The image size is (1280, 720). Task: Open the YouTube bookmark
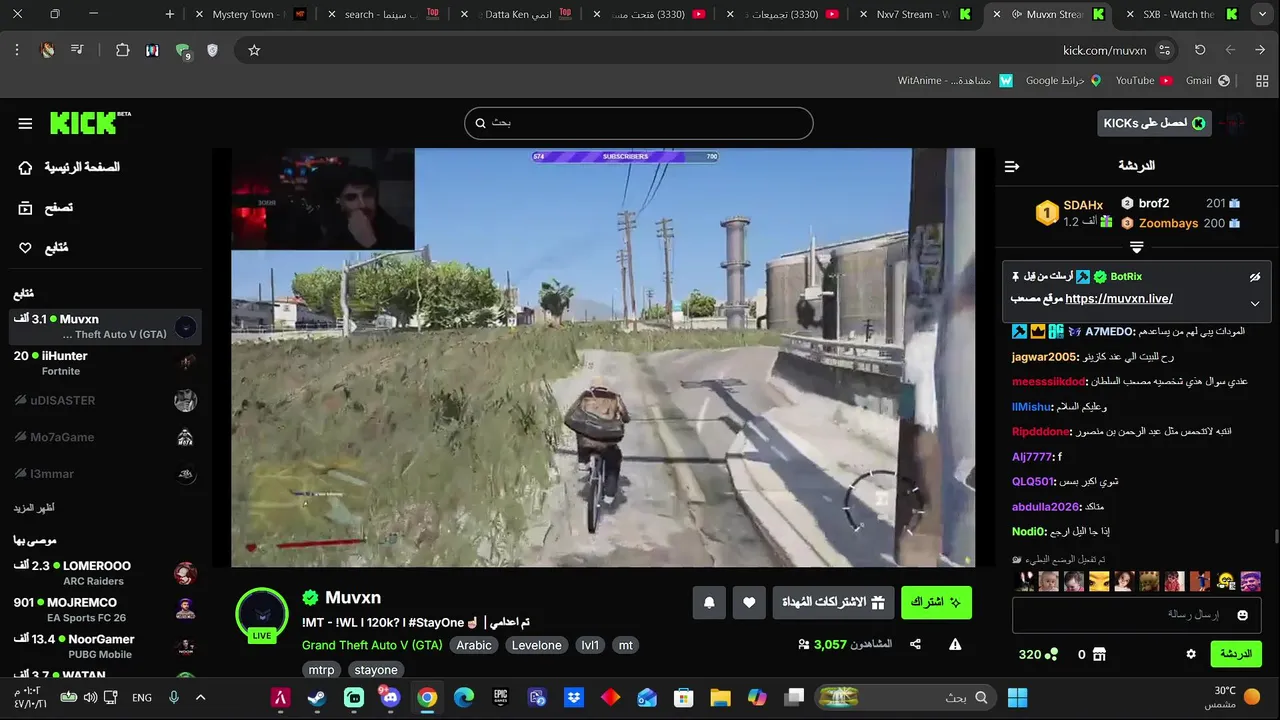[x=1144, y=81]
